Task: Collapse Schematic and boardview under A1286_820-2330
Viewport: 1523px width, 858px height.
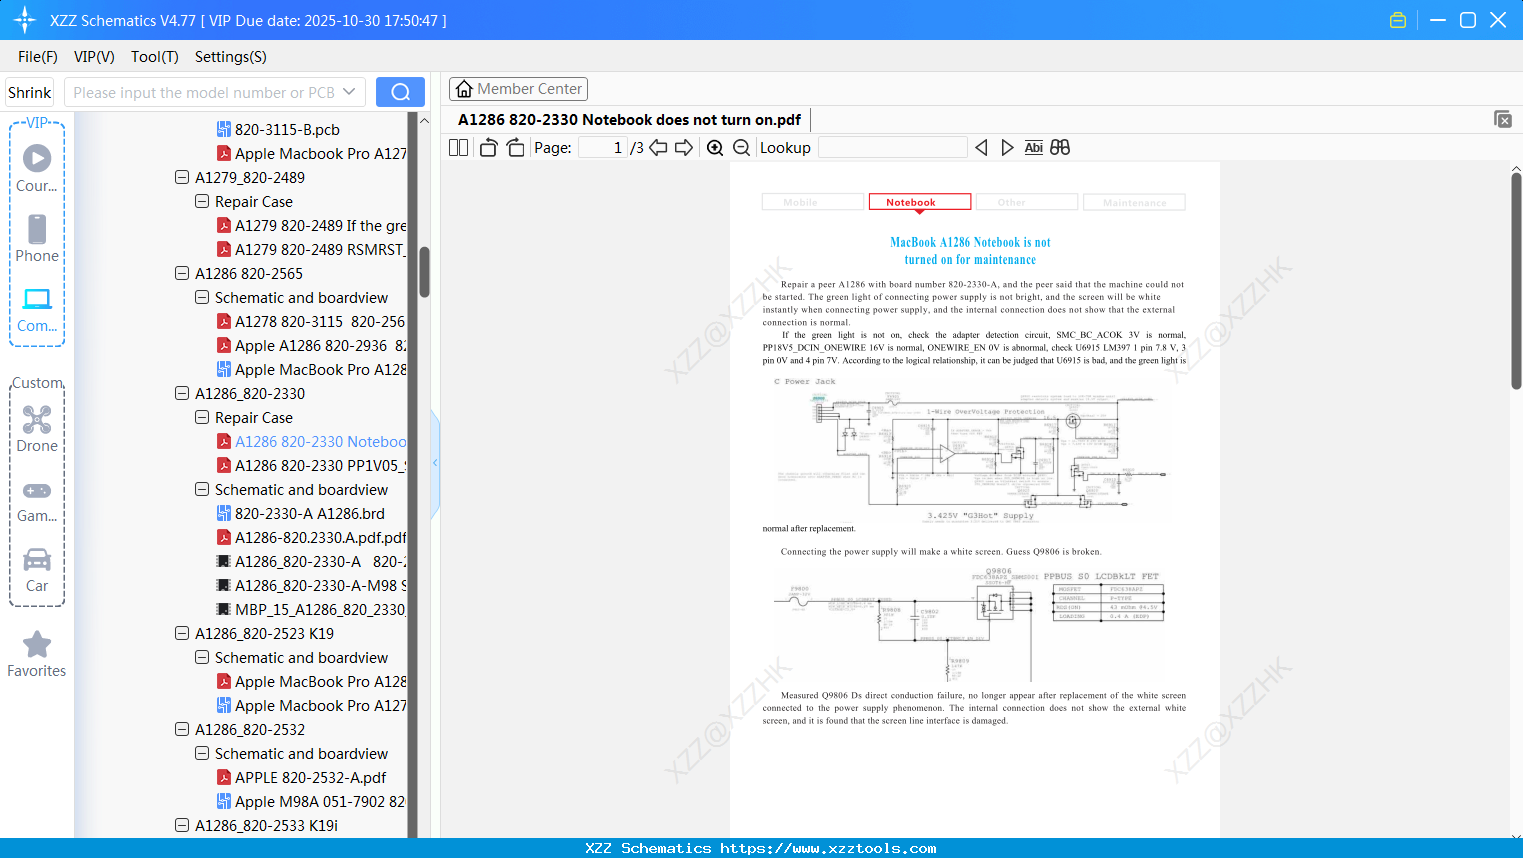Action: 202,489
